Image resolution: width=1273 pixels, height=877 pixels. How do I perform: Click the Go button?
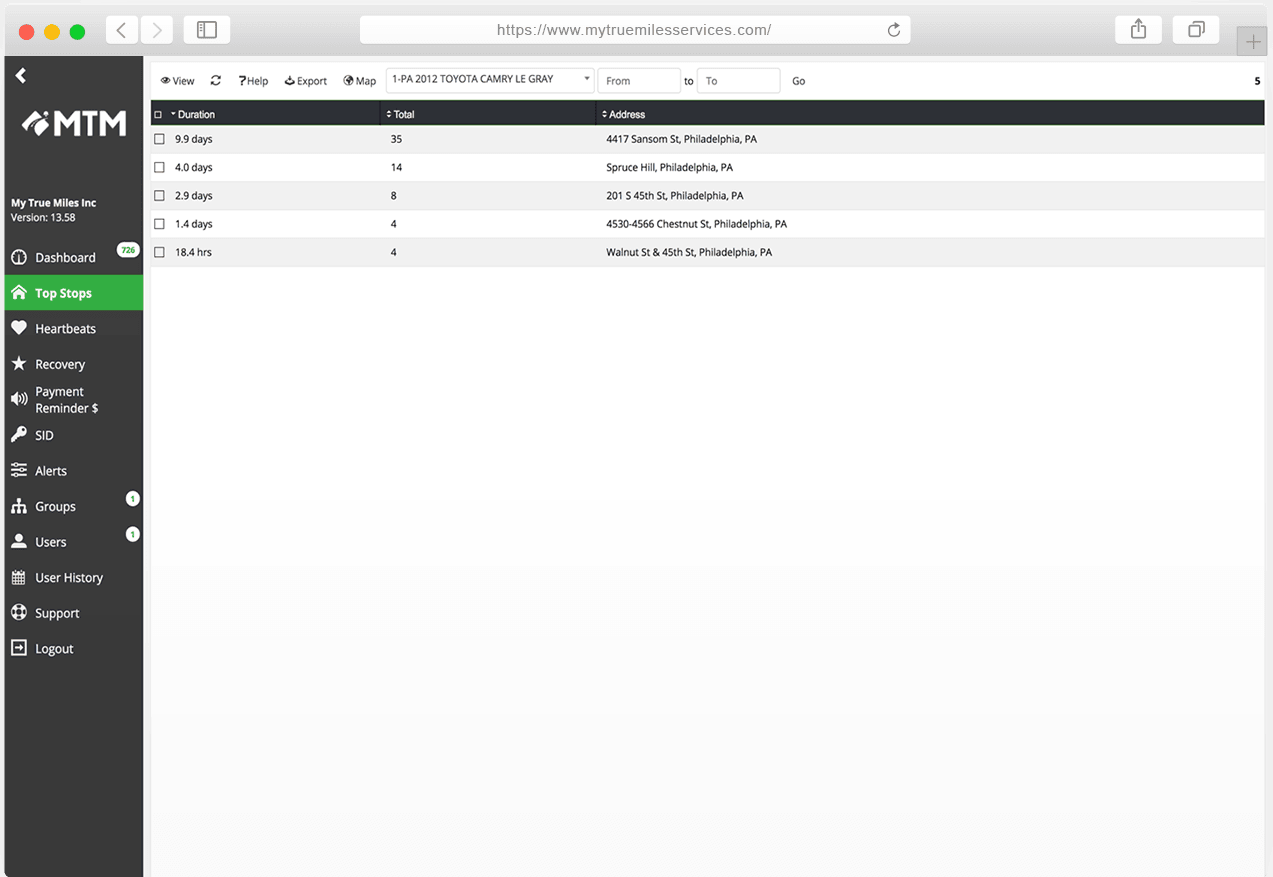799,81
